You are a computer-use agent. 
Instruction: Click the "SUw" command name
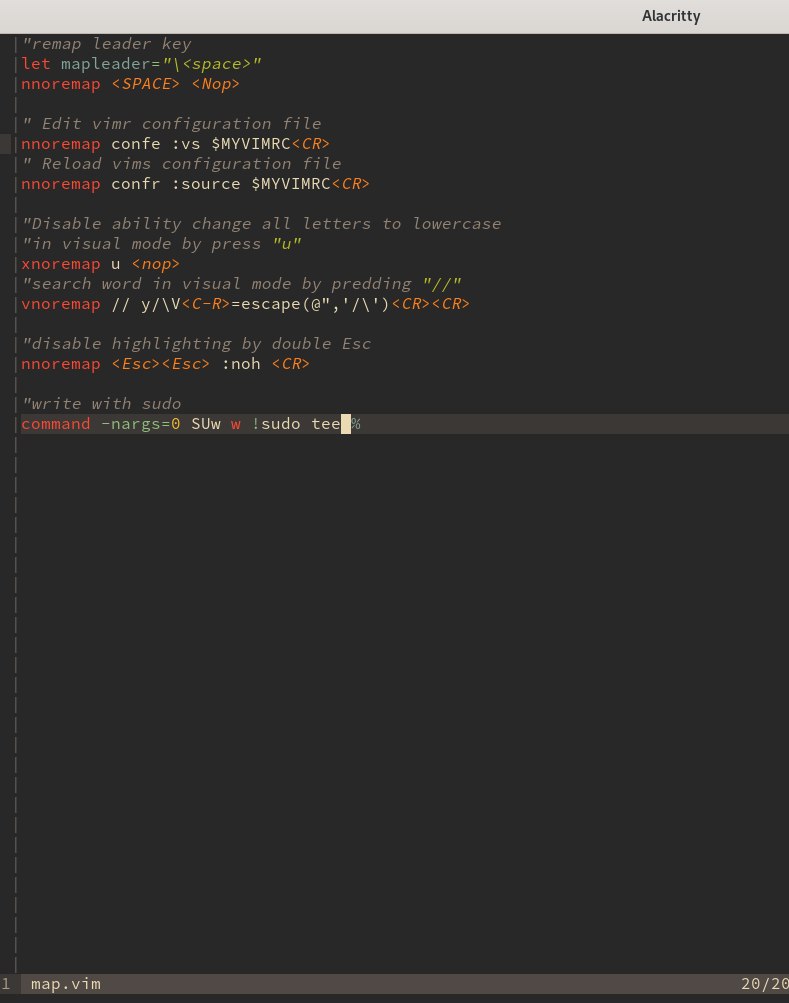206,424
